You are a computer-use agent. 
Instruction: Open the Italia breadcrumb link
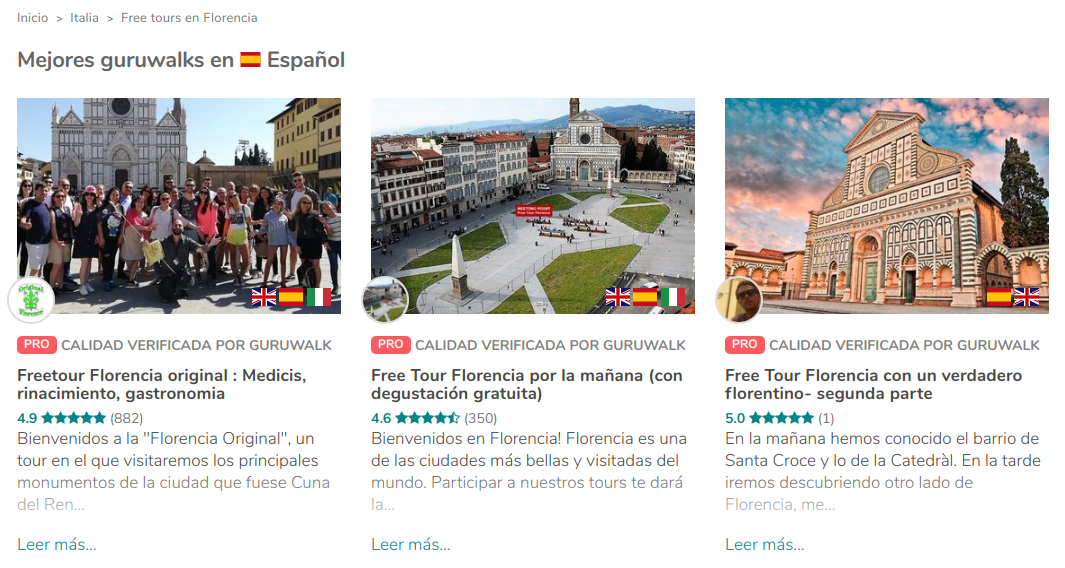tap(84, 18)
